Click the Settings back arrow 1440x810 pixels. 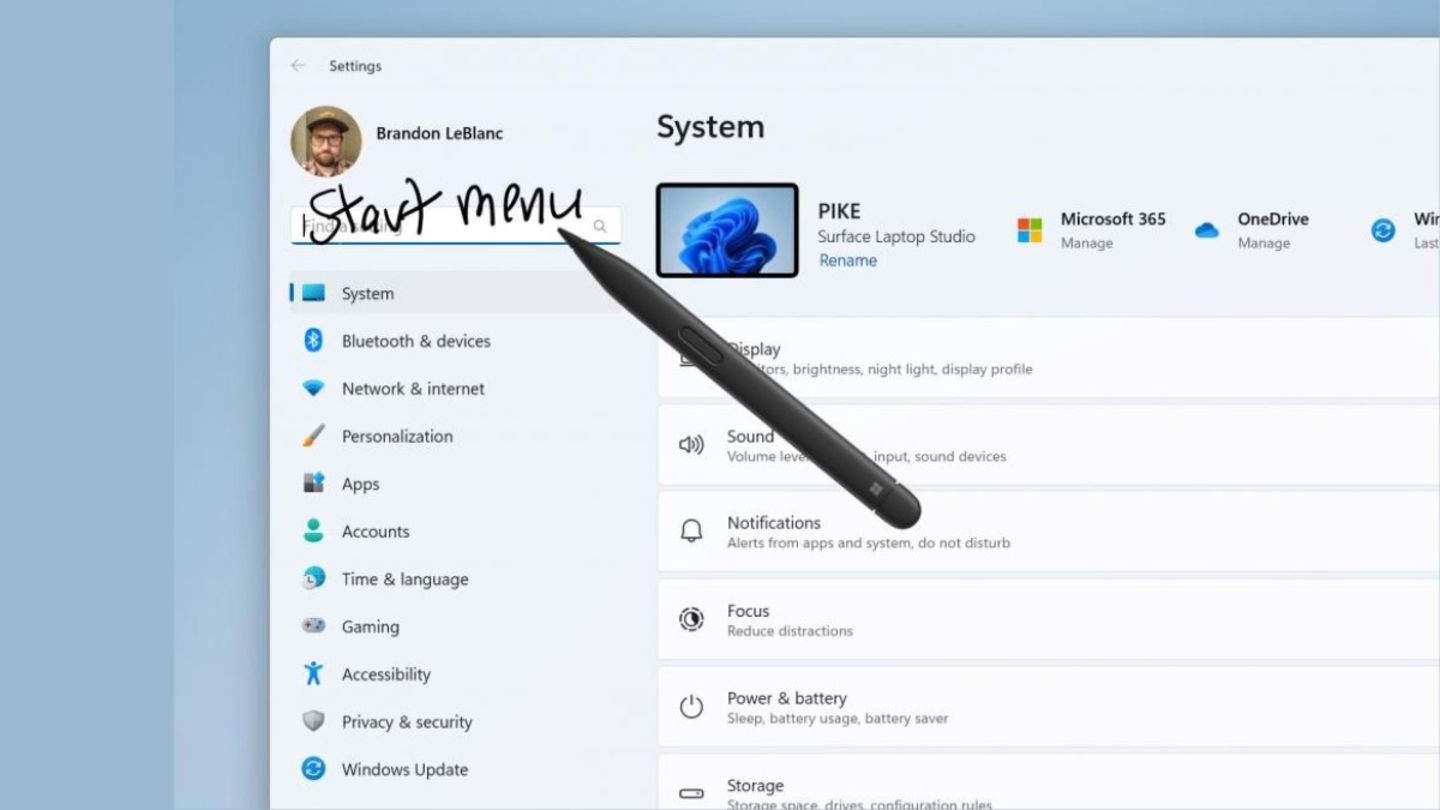[x=297, y=65]
